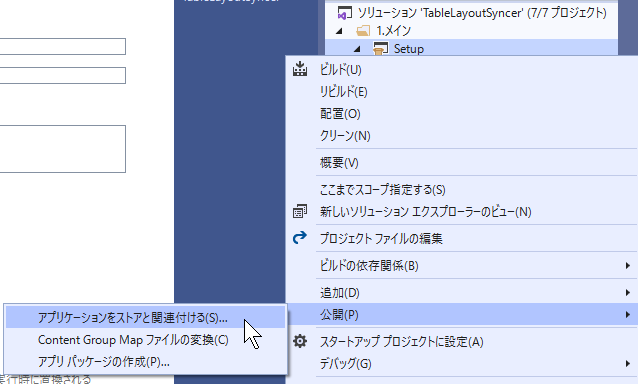Click the Setup project icon in tree
The image size is (638, 384).
point(380,49)
